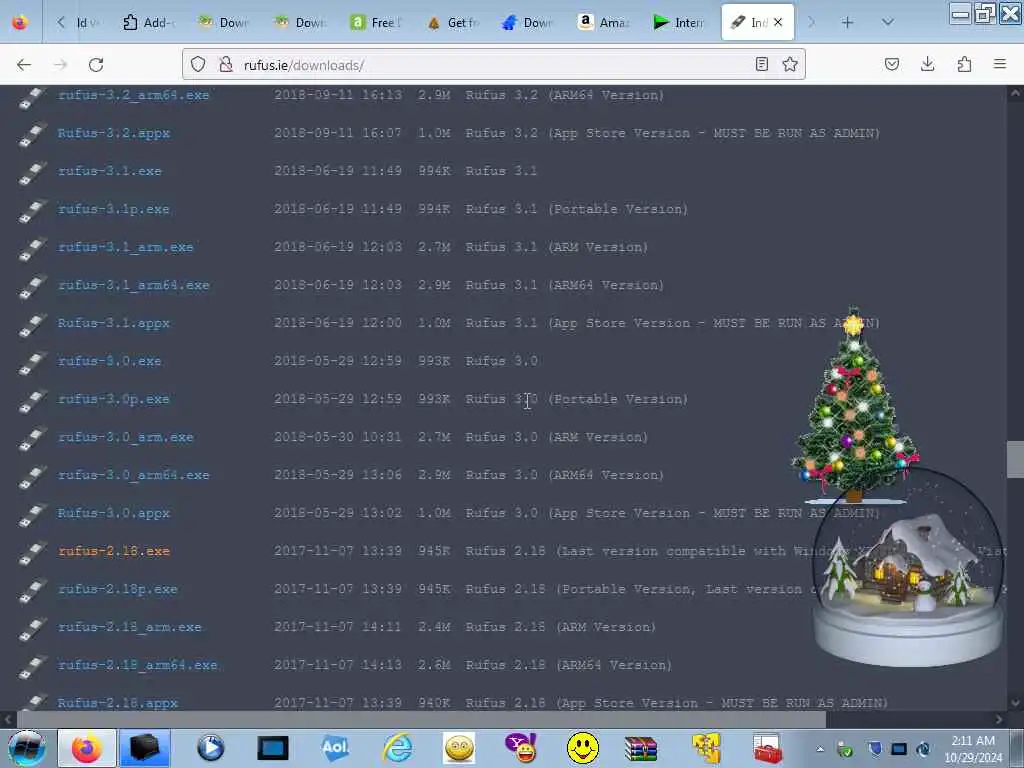Click USB drive icon beside rufus-2.18.exe
The height and width of the screenshot is (768, 1024).
pos(31,553)
